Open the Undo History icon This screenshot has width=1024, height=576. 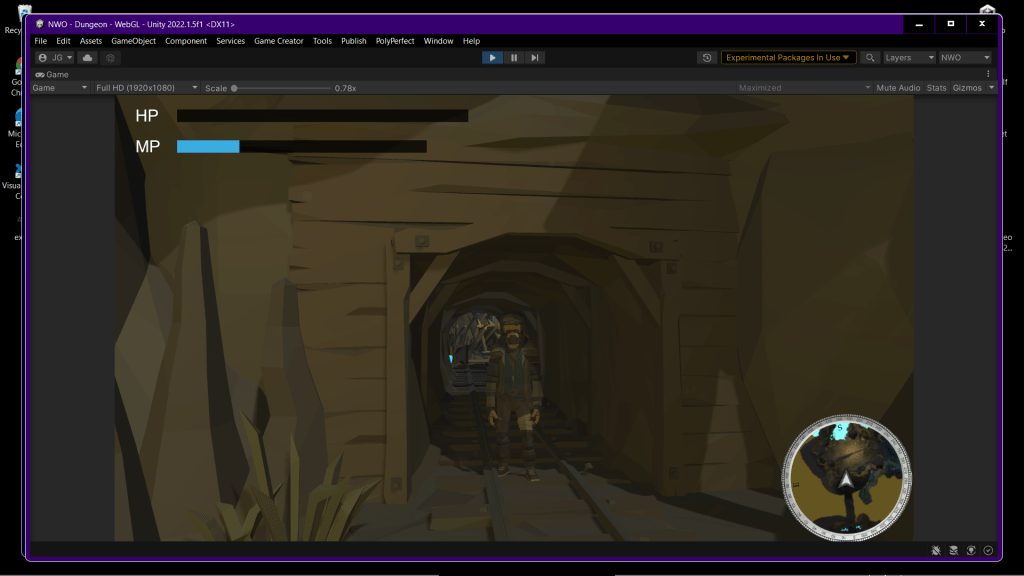tap(708, 58)
